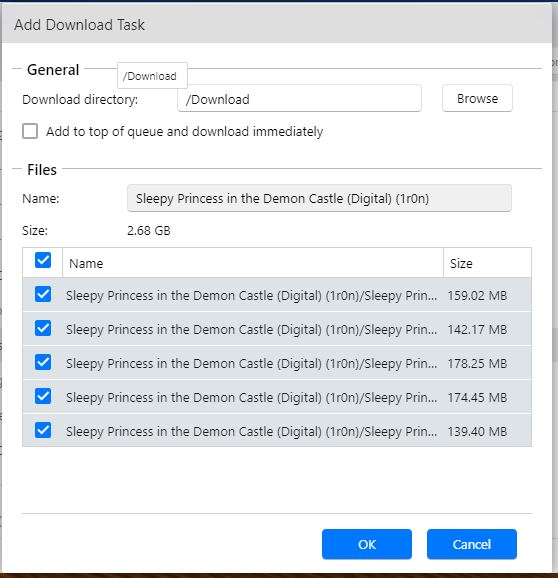Select file name in the 159.02 MB row
The image size is (558, 578).
(252, 295)
